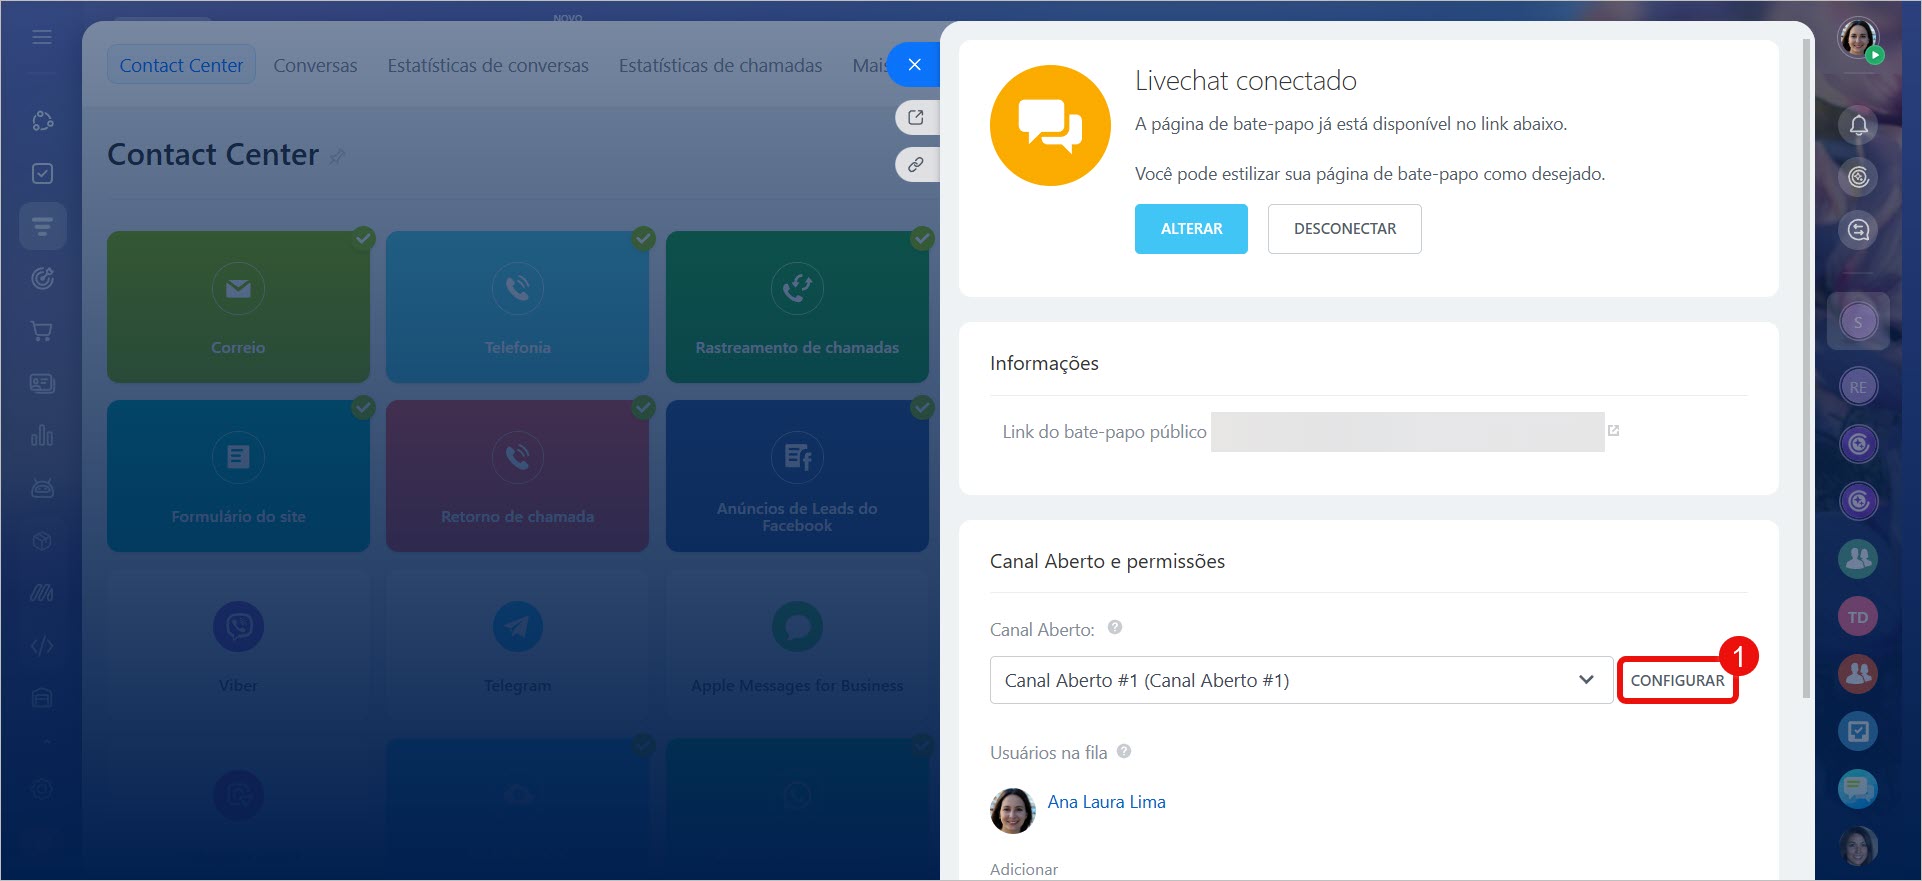Open Ana Laura Lima's profile link
This screenshot has width=1922, height=881.
click(x=1106, y=802)
